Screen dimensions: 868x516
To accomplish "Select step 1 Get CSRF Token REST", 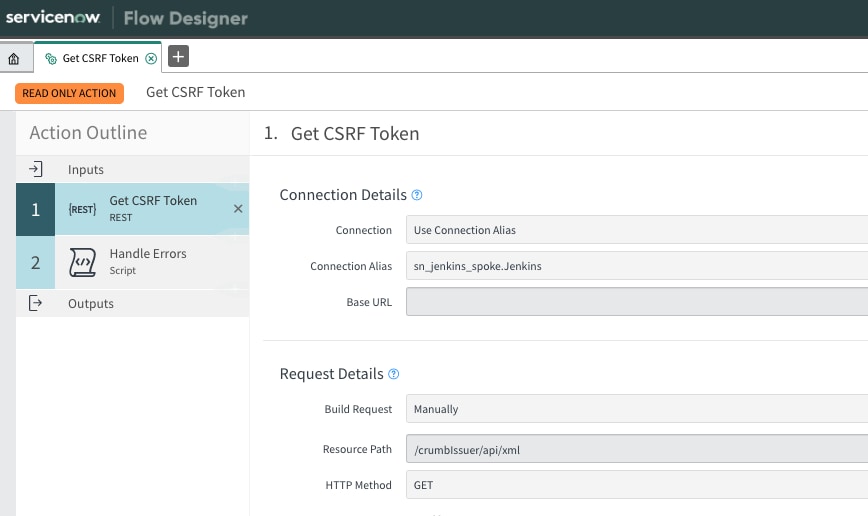I will point(132,209).
